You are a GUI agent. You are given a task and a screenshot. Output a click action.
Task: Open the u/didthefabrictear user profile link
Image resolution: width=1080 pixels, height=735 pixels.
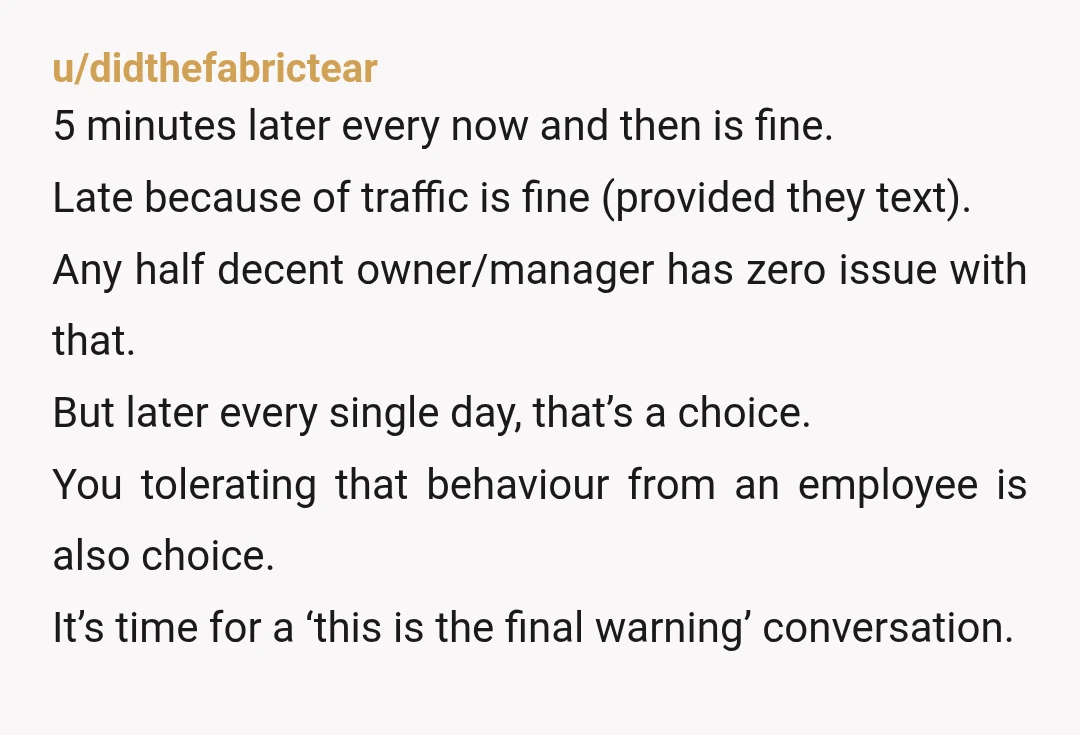click(x=215, y=68)
